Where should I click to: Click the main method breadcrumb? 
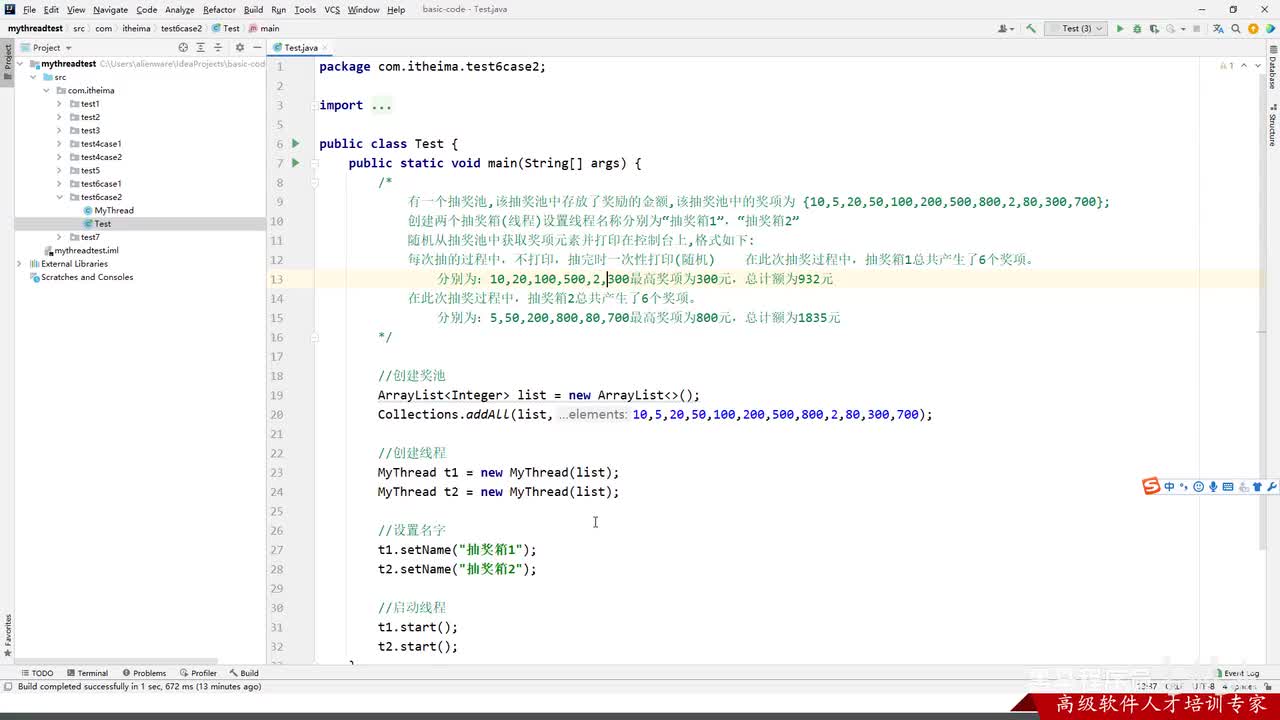(x=263, y=29)
